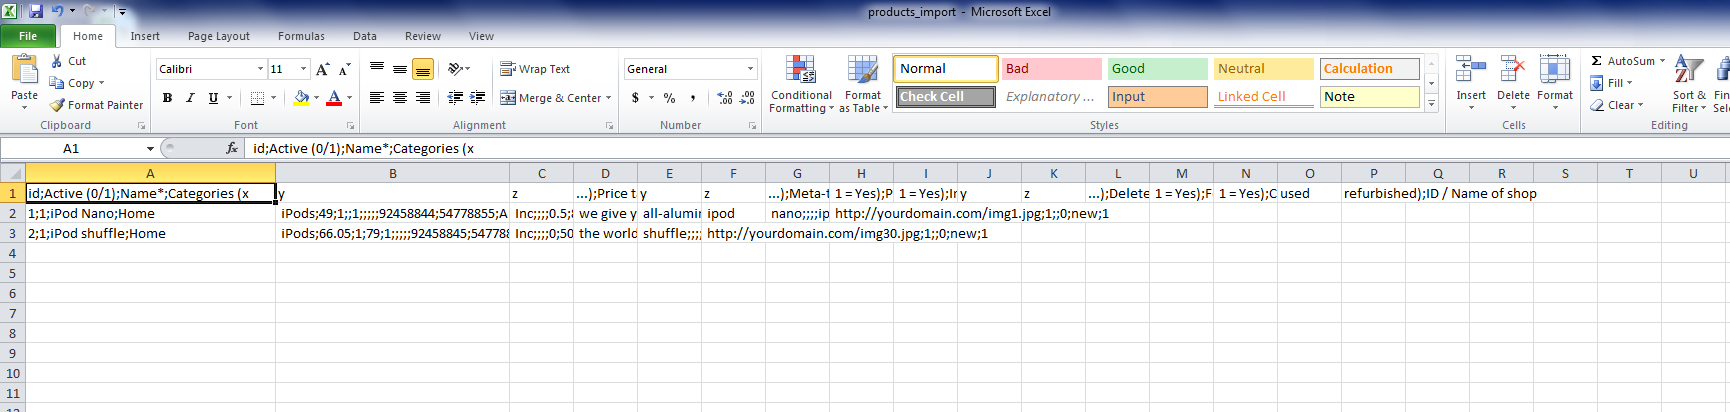This screenshot has width=1730, height=412.
Task: Open Format as Table gallery
Action: pos(863,84)
